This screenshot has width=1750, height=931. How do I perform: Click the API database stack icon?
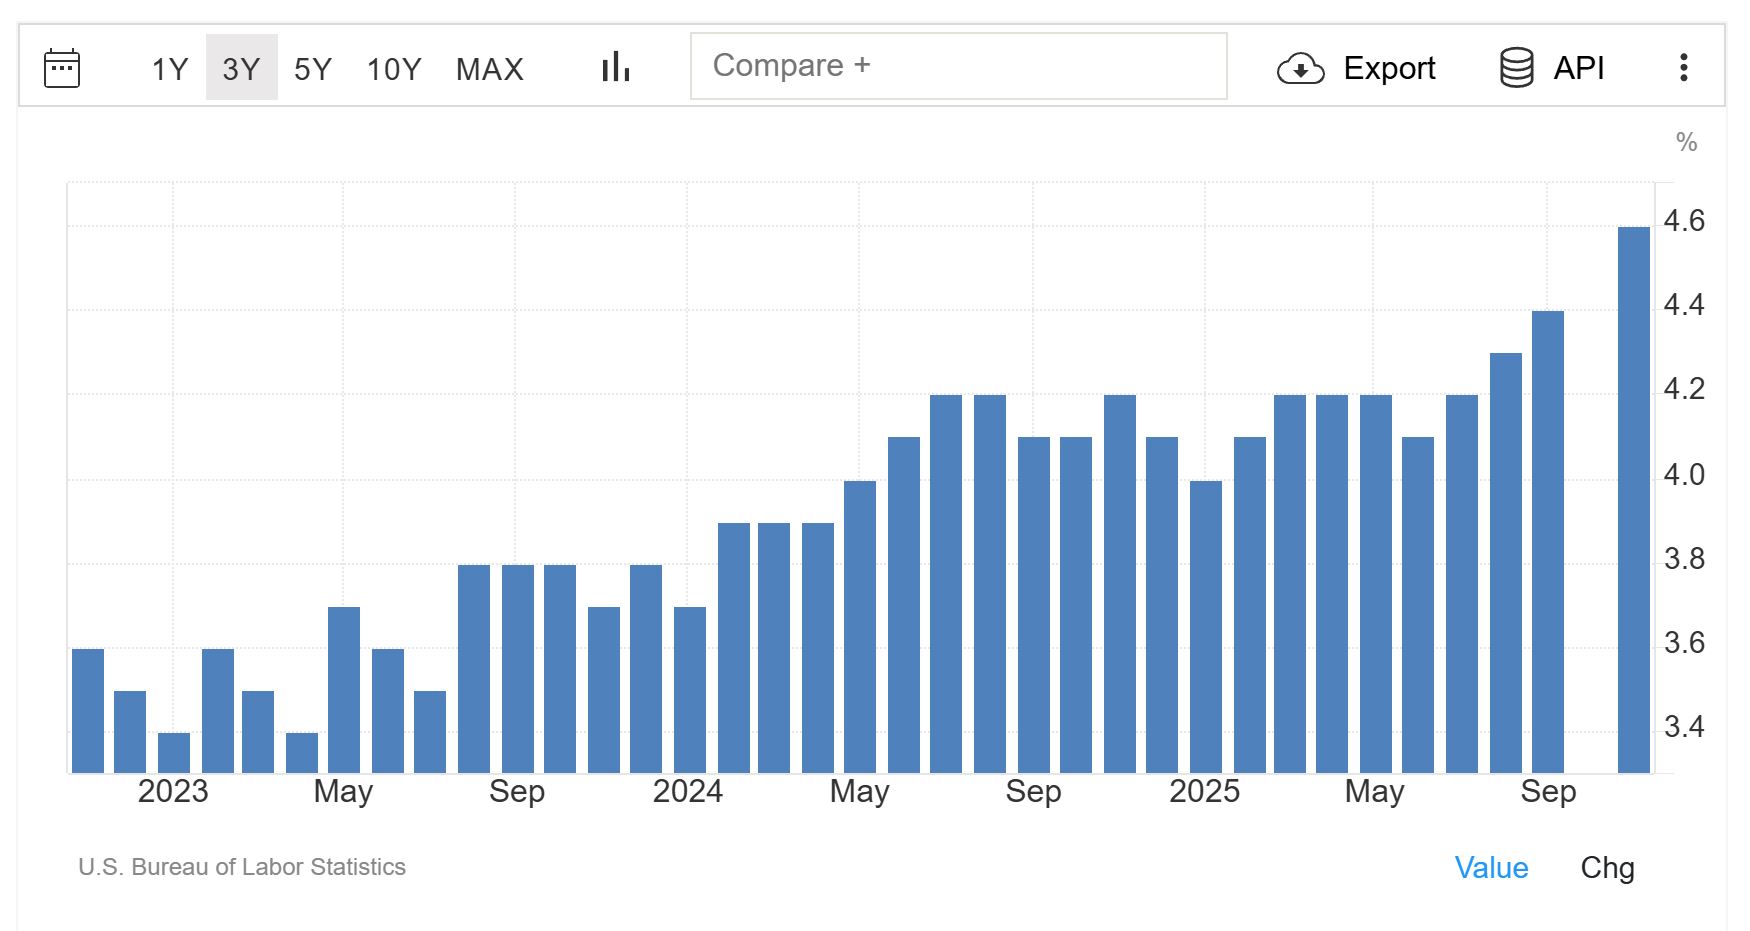coord(1516,68)
